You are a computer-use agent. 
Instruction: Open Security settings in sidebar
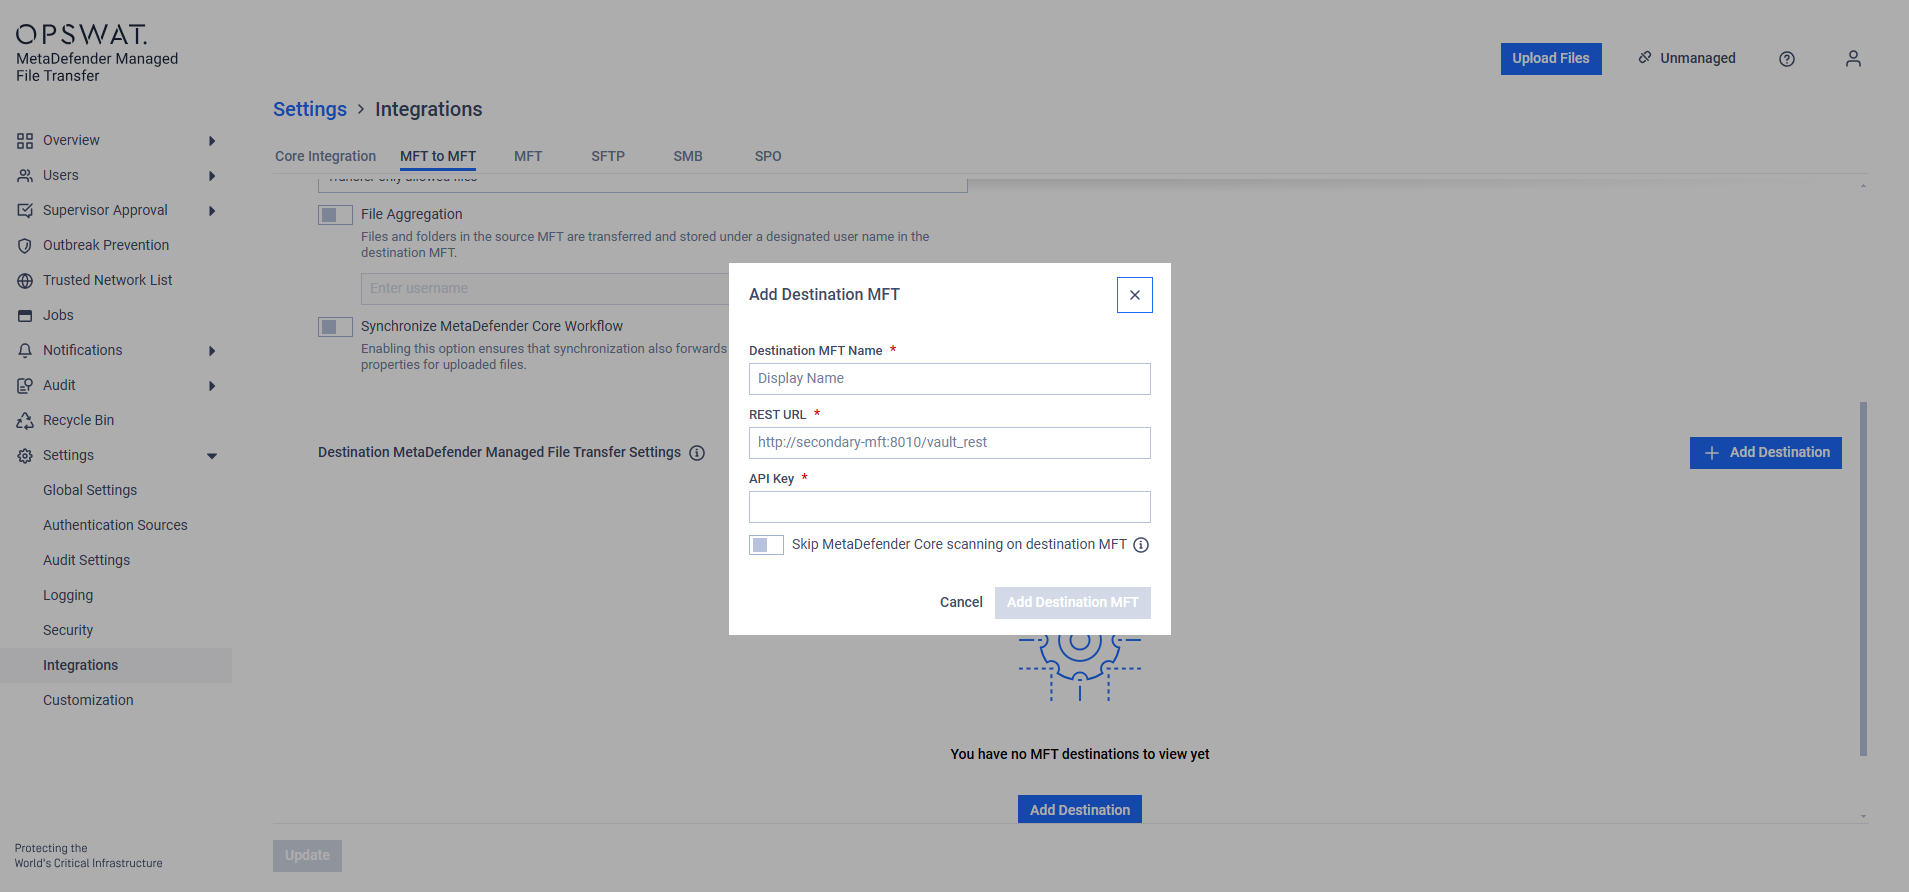click(x=68, y=630)
